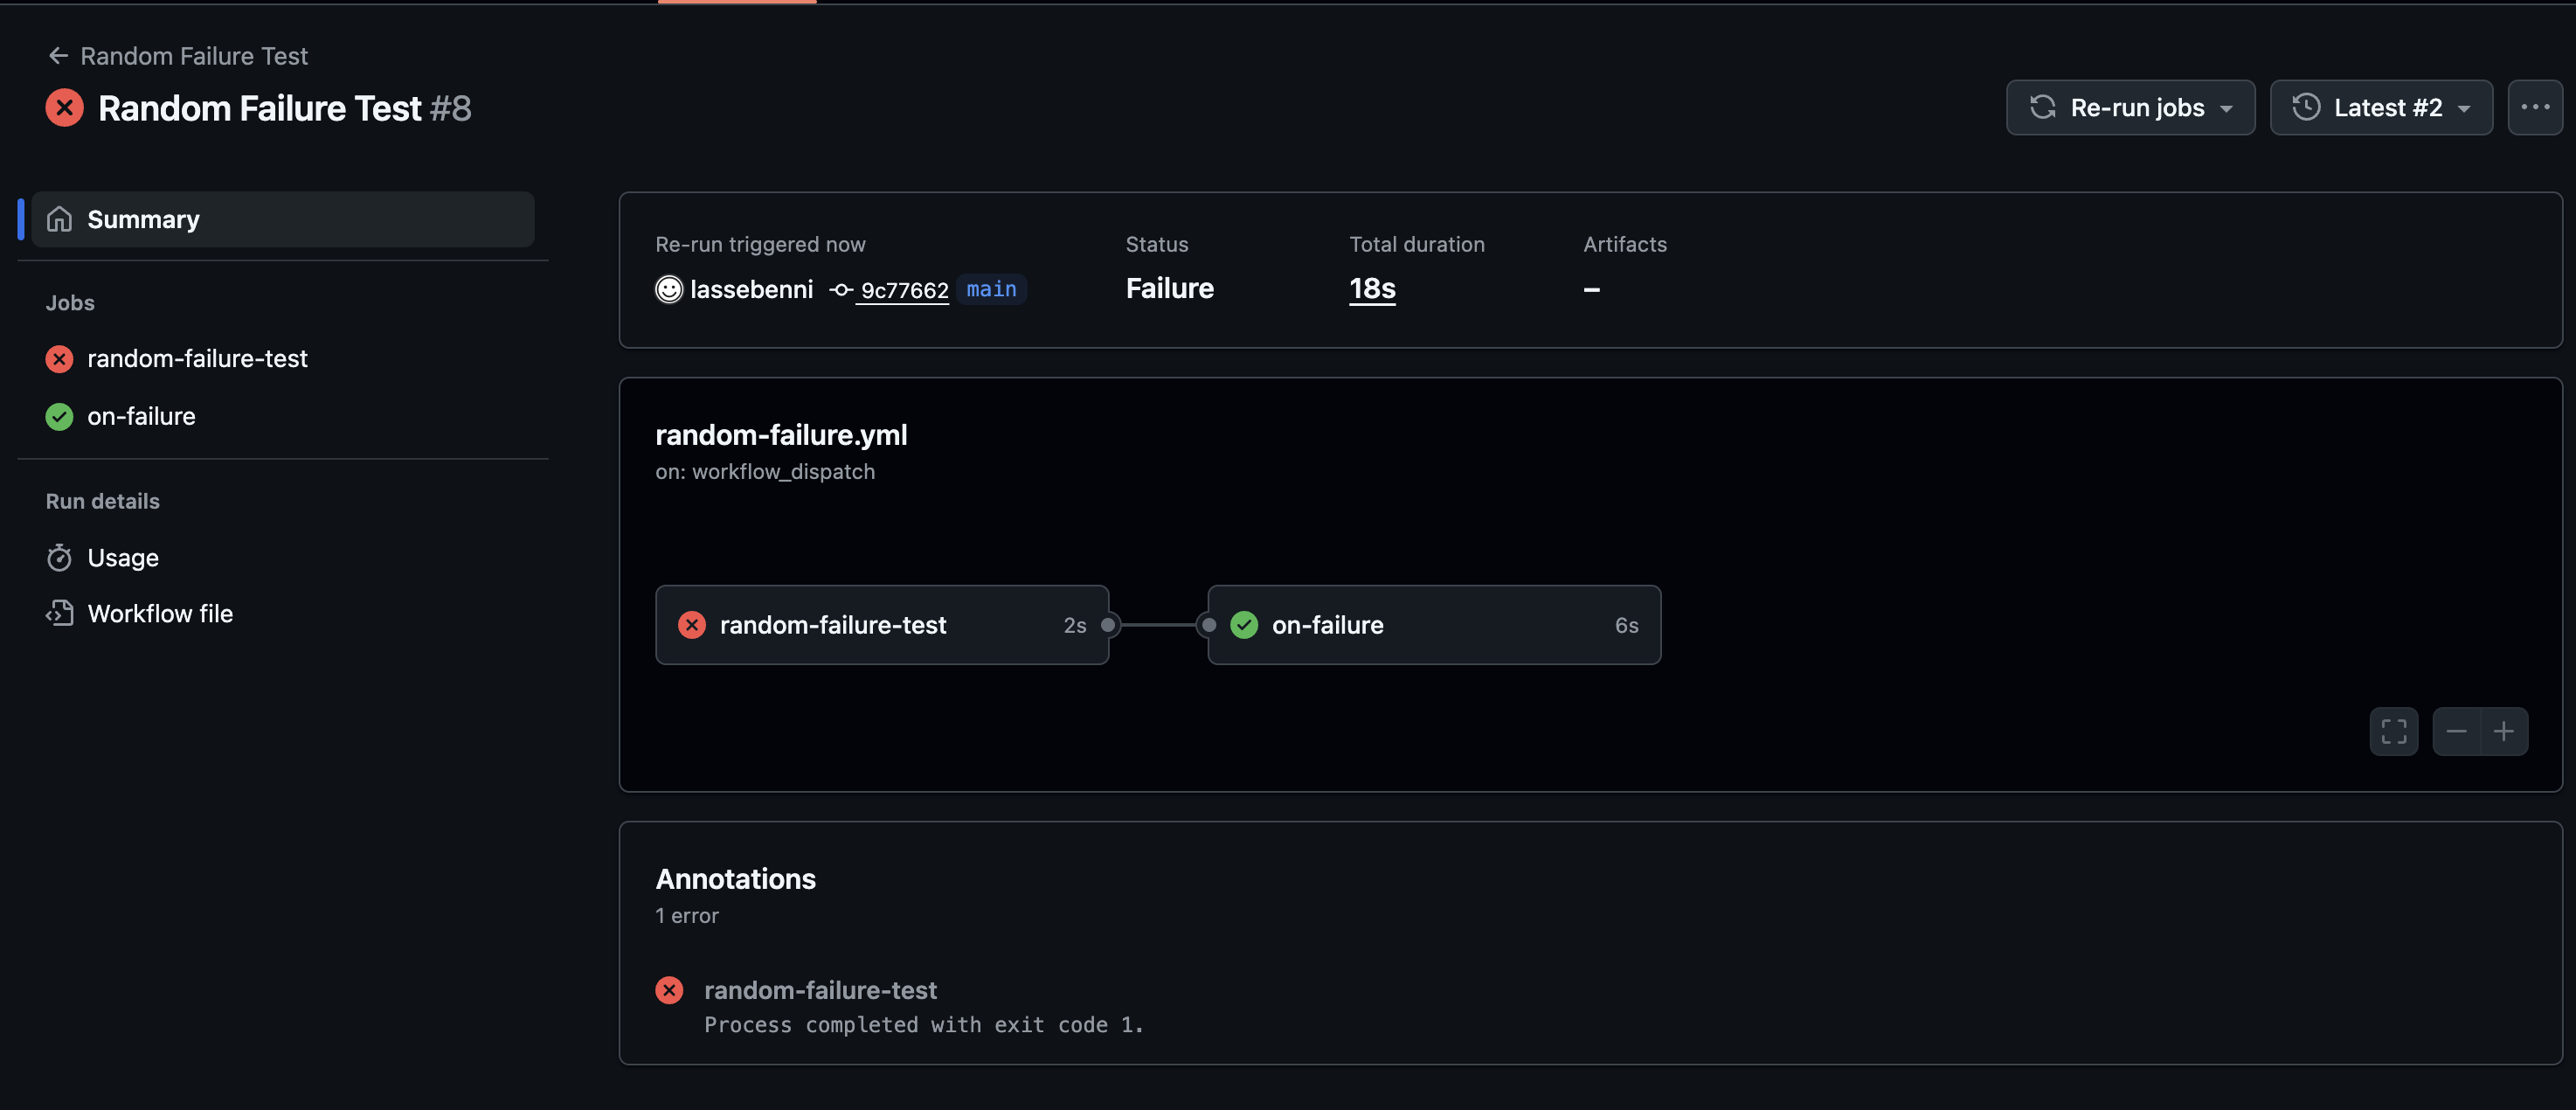Click the fit-to-screen icon in the workflow graph
2576x1110 pixels.
pyautogui.click(x=2394, y=731)
